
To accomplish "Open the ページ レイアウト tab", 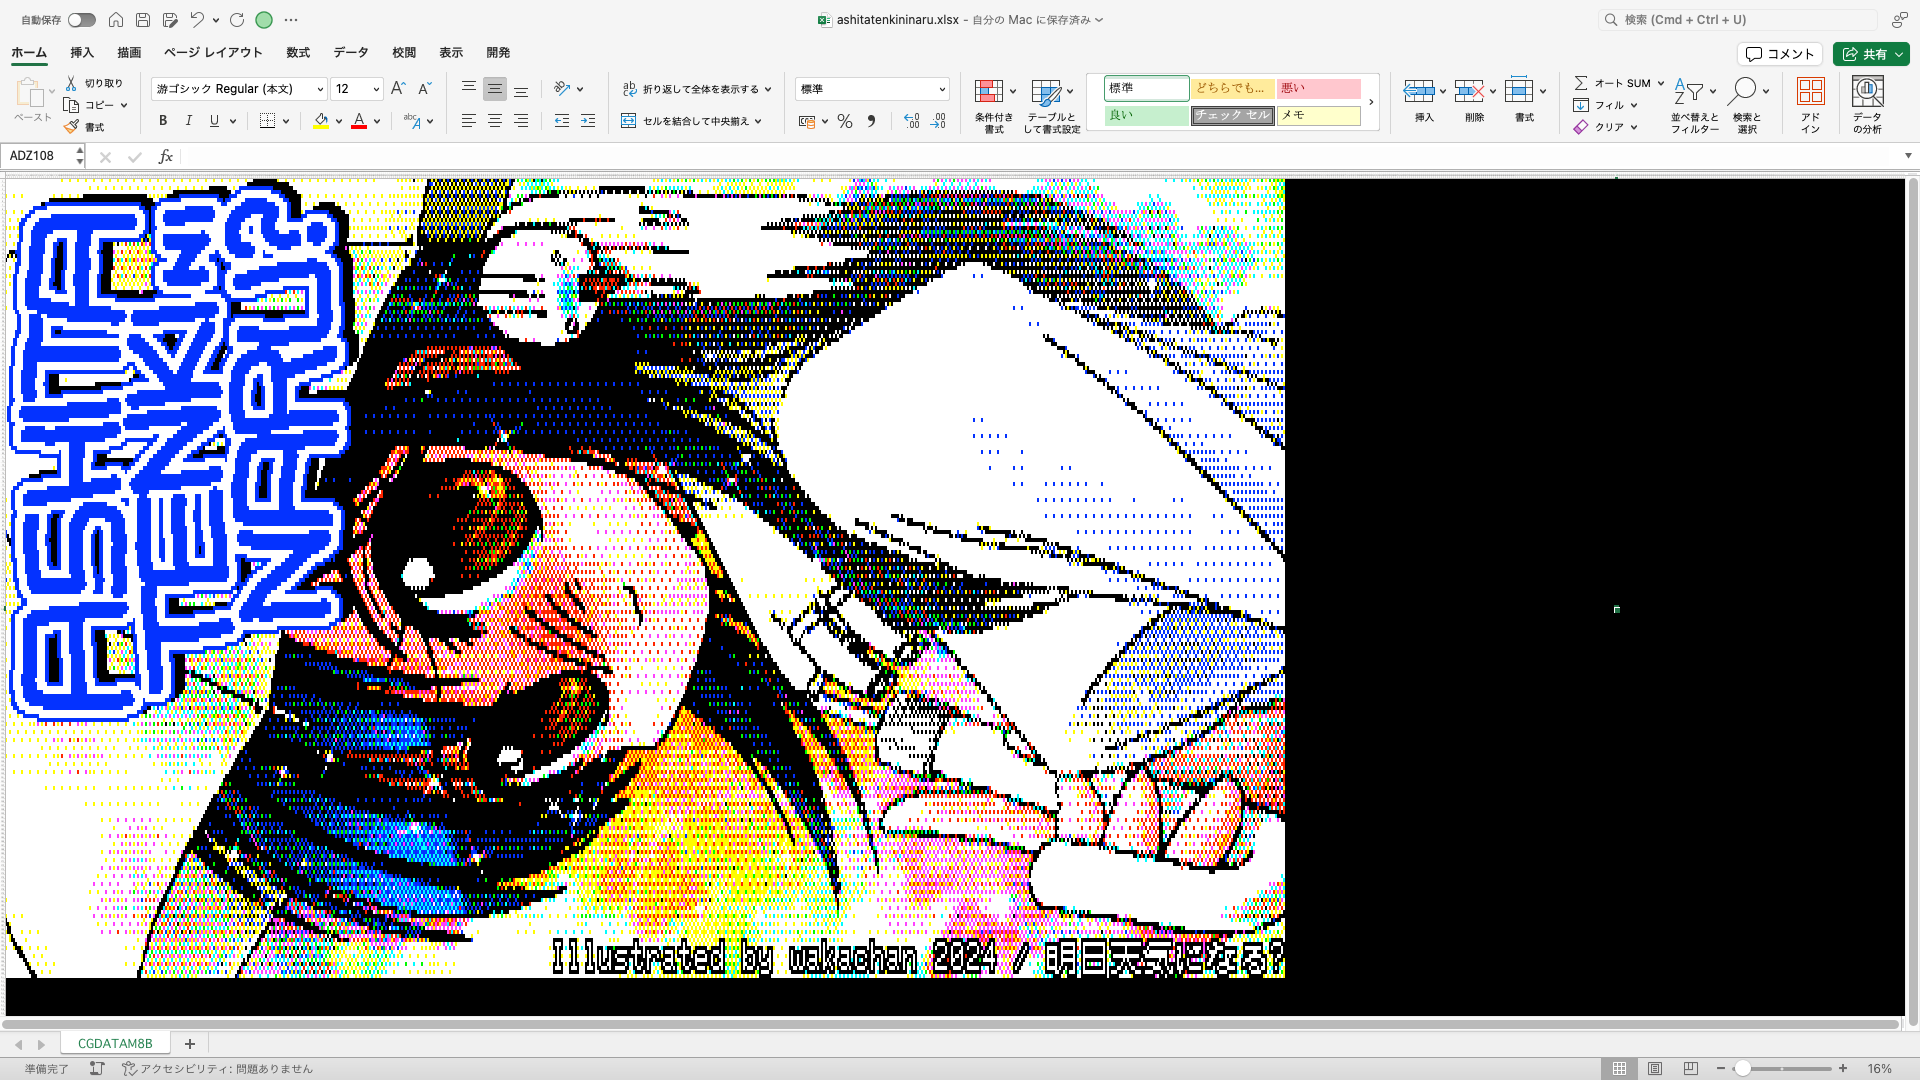I will (x=213, y=53).
